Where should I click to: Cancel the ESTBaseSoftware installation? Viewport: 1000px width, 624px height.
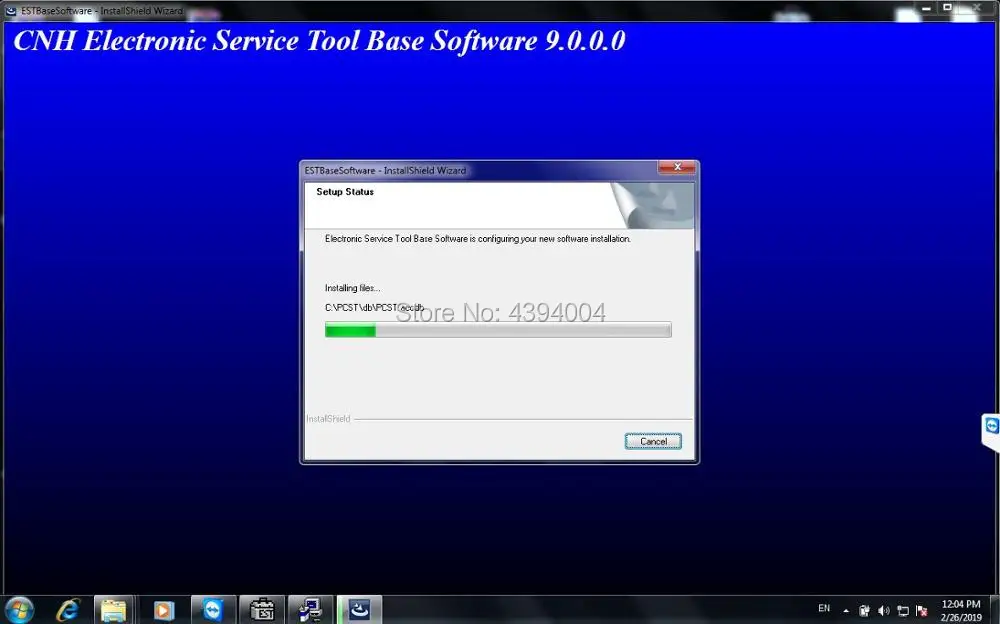pos(652,441)
